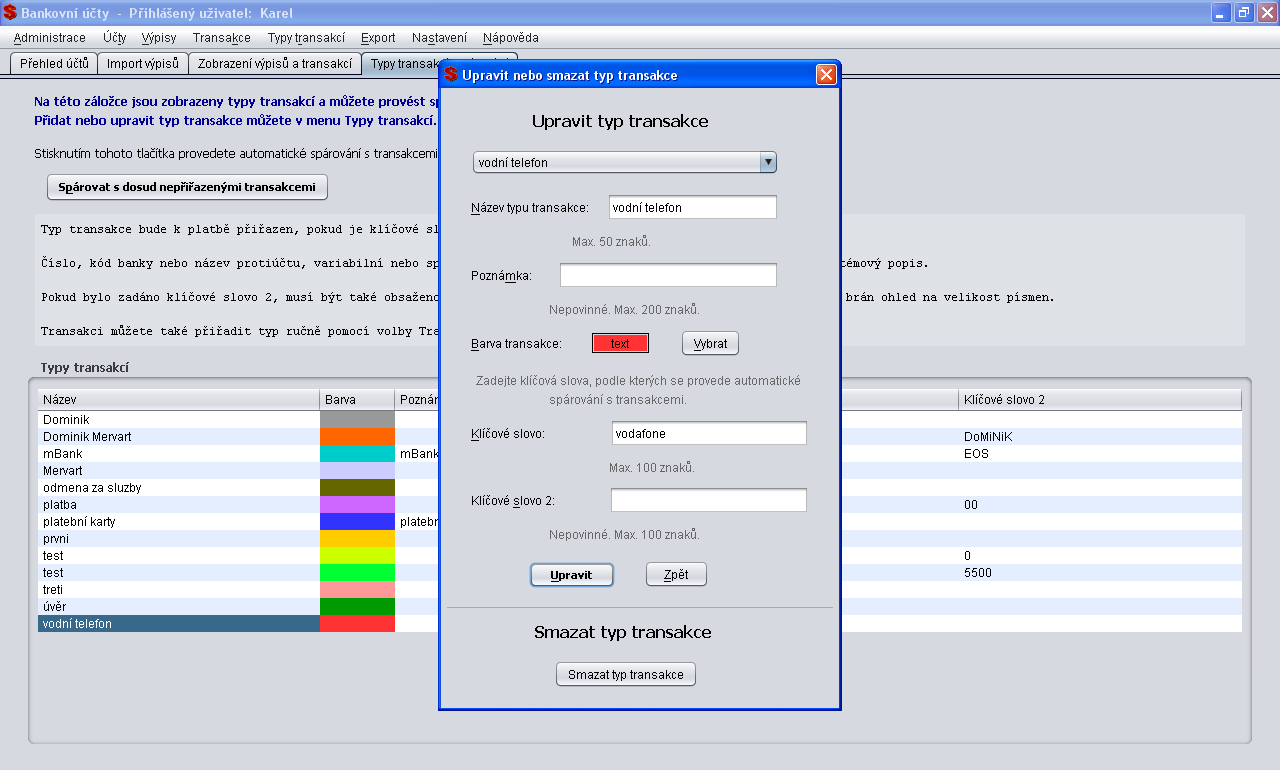
Task: Switch to the Import výpisů tab
Action: pos(143,63)
